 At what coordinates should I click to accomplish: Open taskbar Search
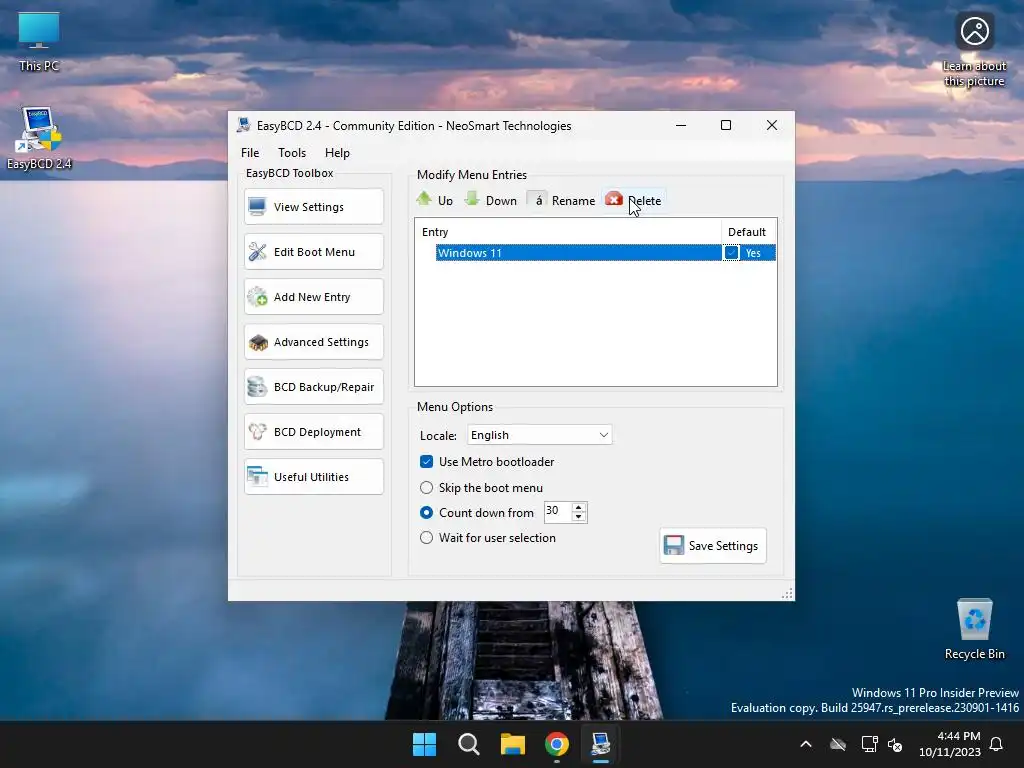tap(468, 744)
